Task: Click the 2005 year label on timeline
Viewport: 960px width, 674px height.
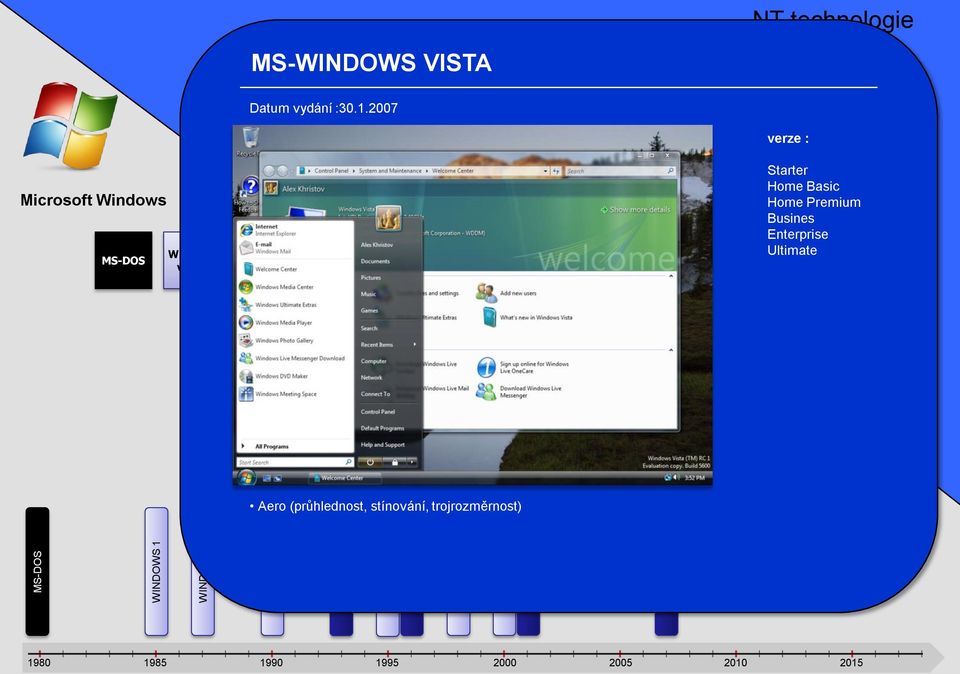Action: pos(620,662)
